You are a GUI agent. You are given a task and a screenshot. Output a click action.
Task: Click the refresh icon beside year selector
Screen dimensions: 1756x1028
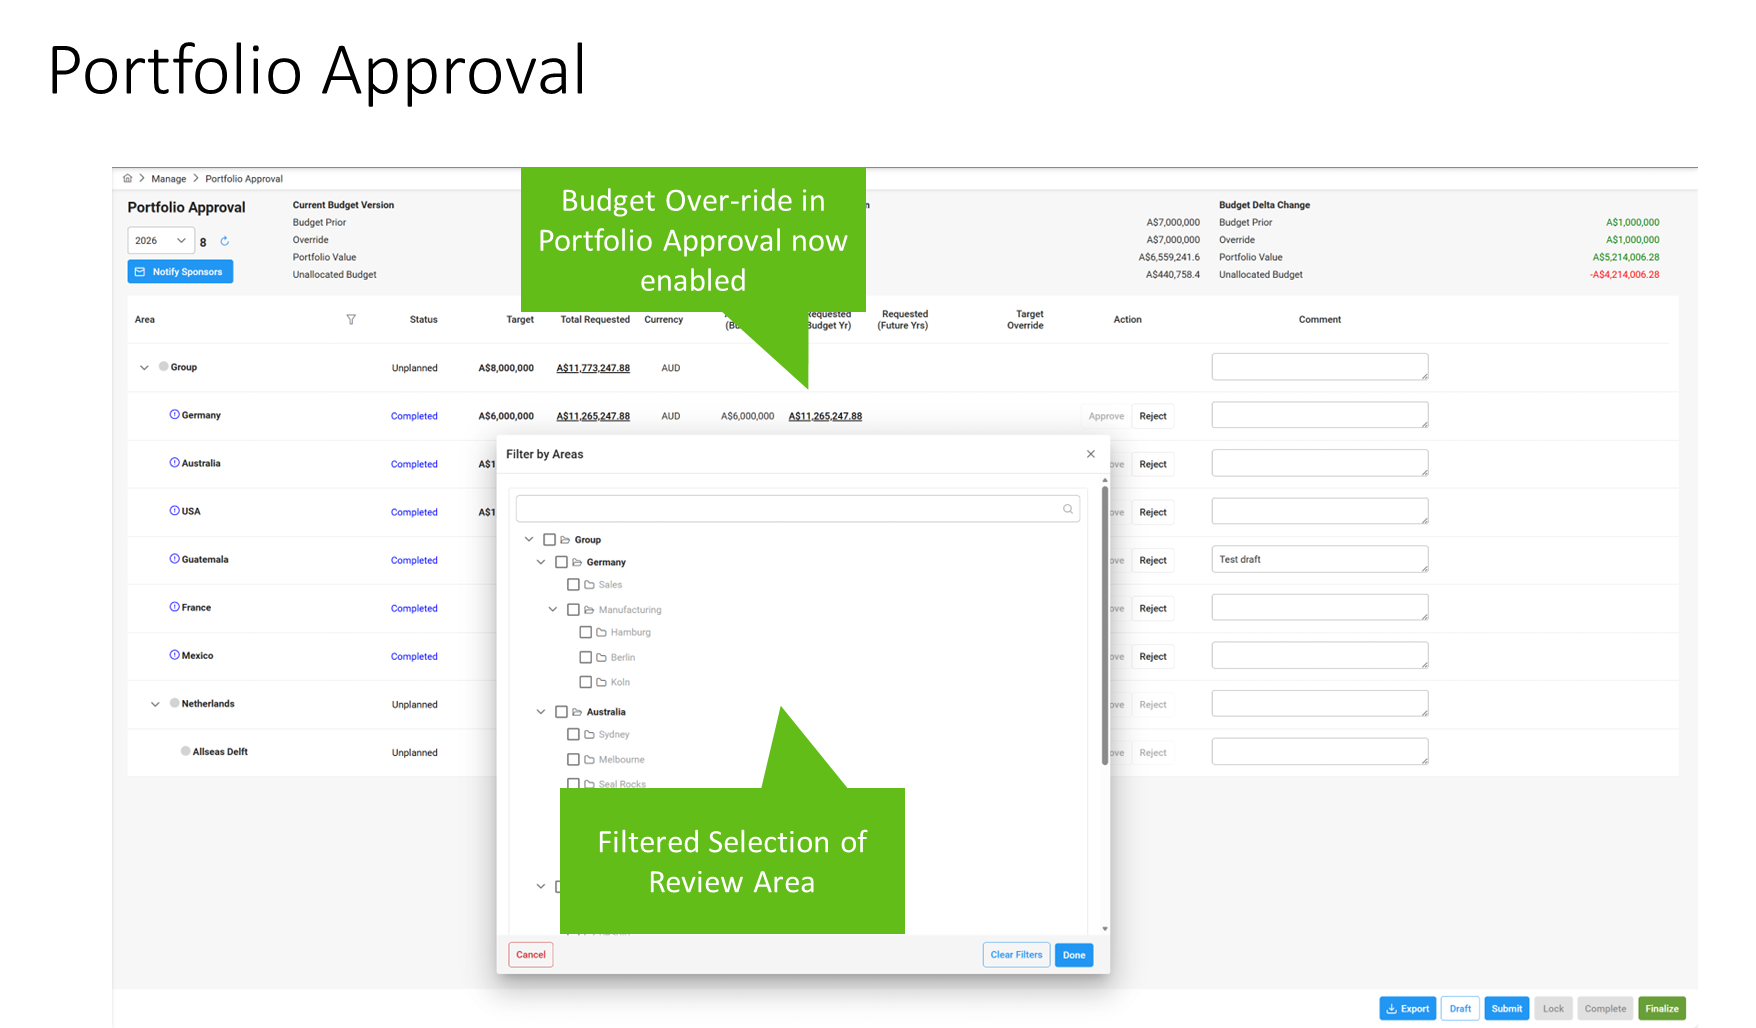(225, 241)
